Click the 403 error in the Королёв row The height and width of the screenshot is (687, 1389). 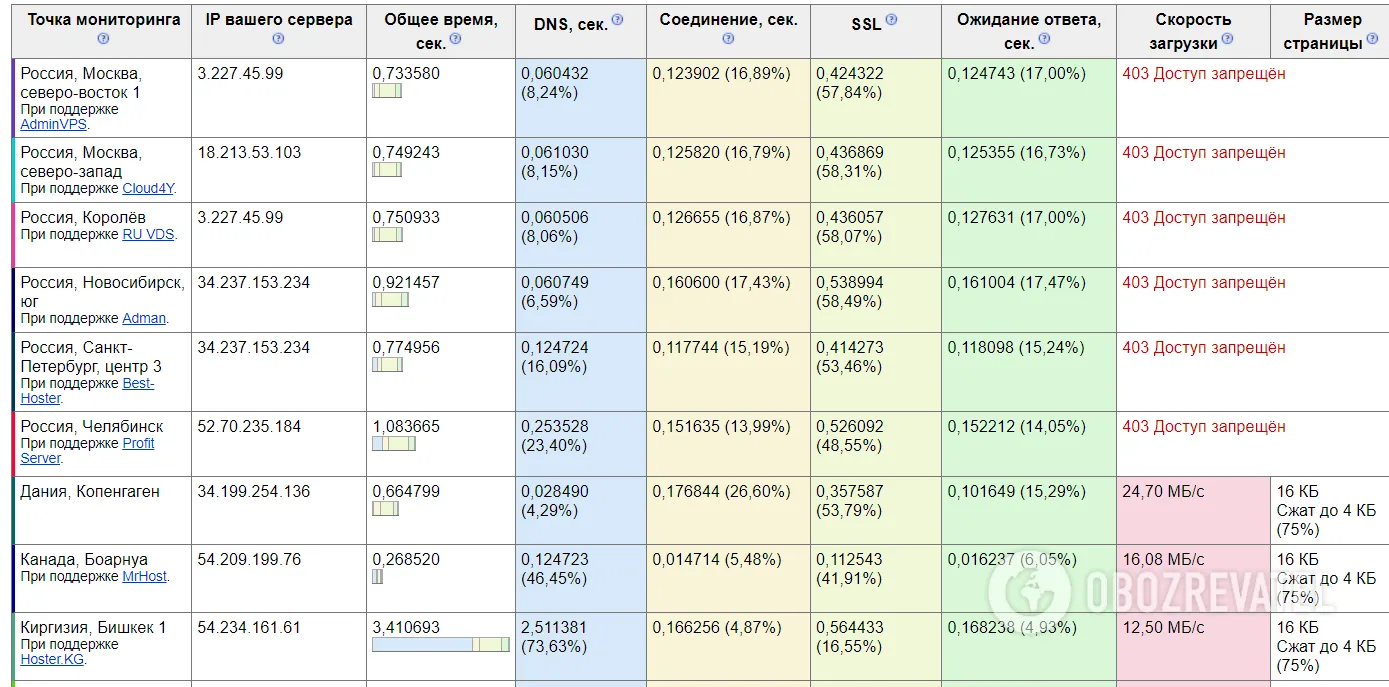tap(1203, 218)
